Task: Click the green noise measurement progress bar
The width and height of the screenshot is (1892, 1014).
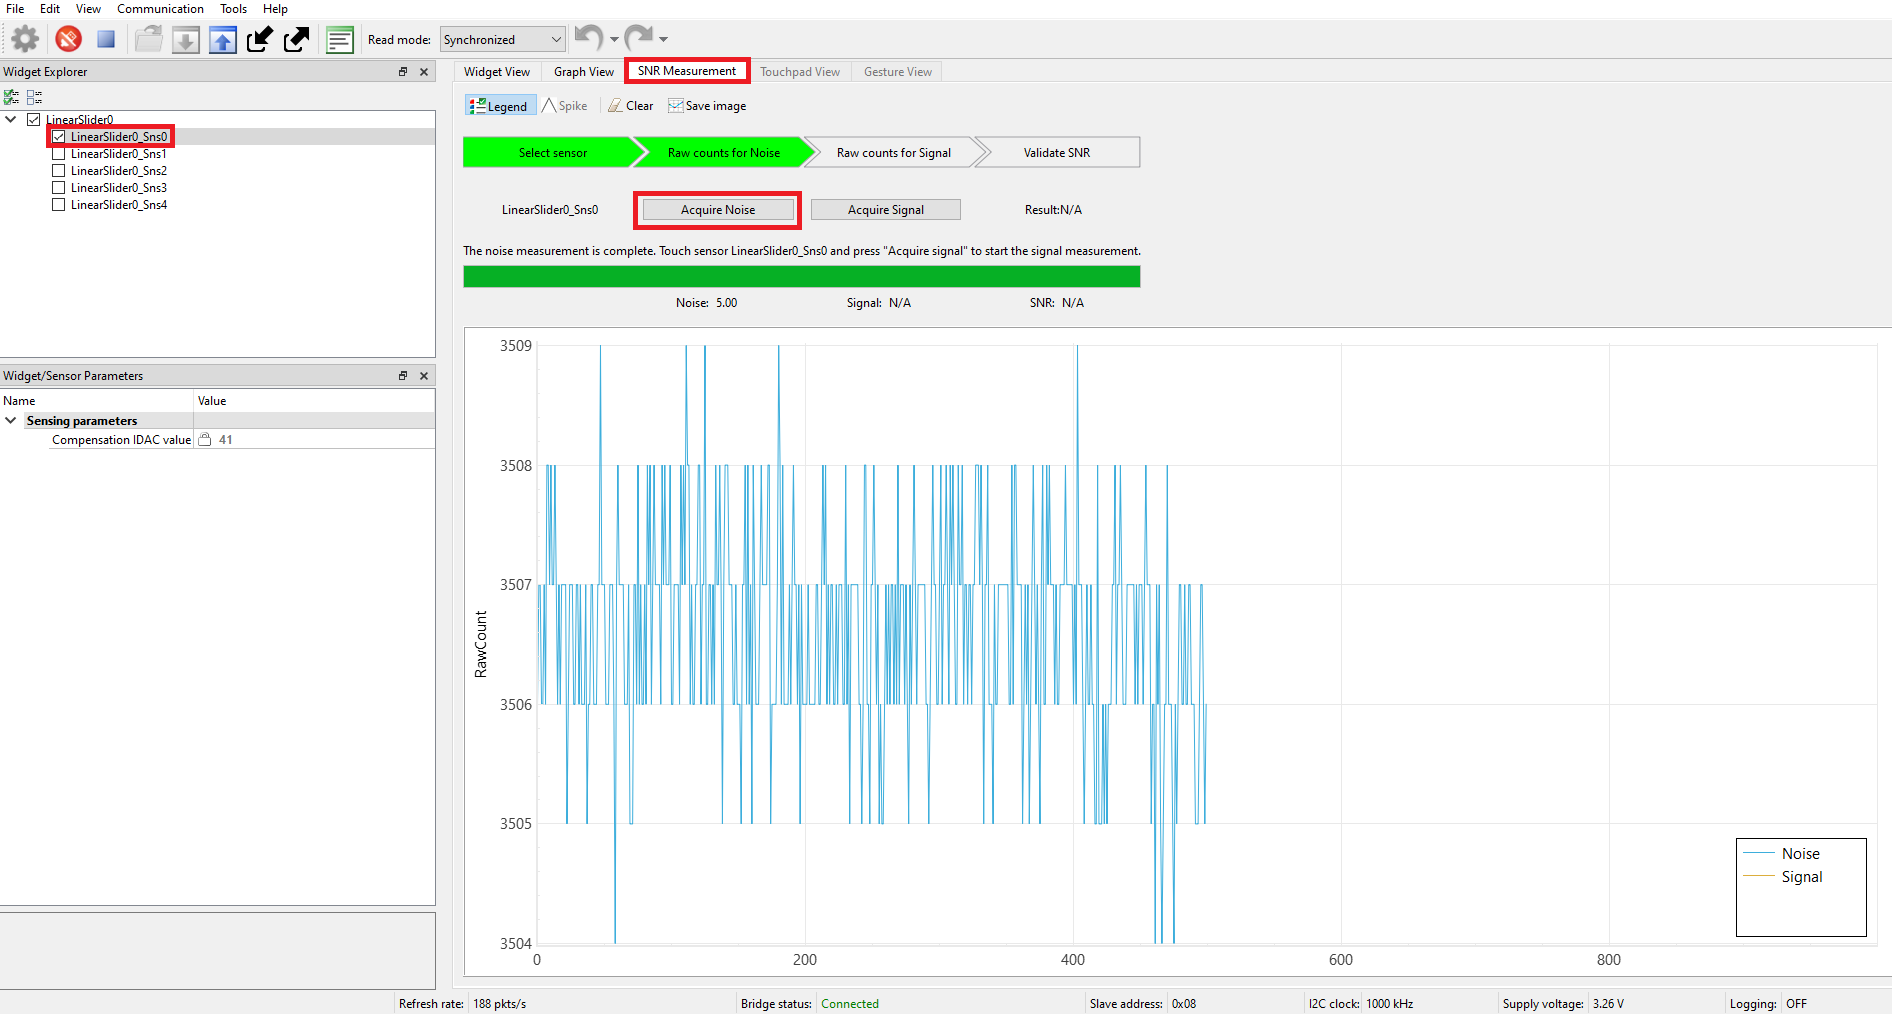Action: pos(801,277)
